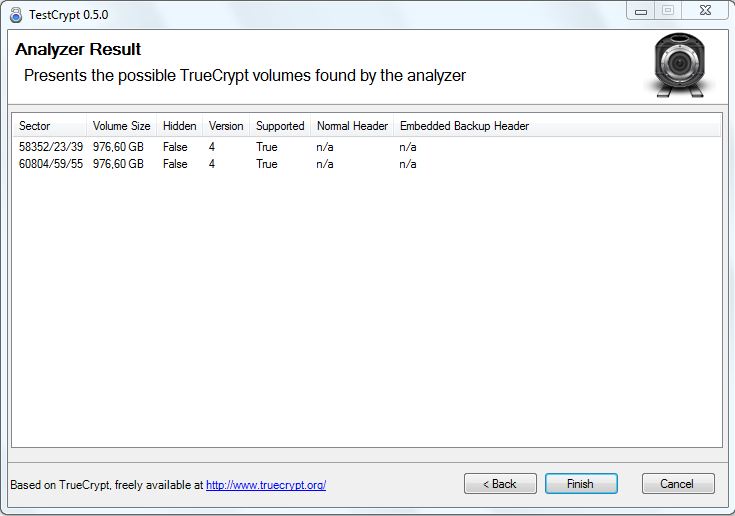Go back with the Back button
Screen dimensions: 735x516
tap(500, 483)
